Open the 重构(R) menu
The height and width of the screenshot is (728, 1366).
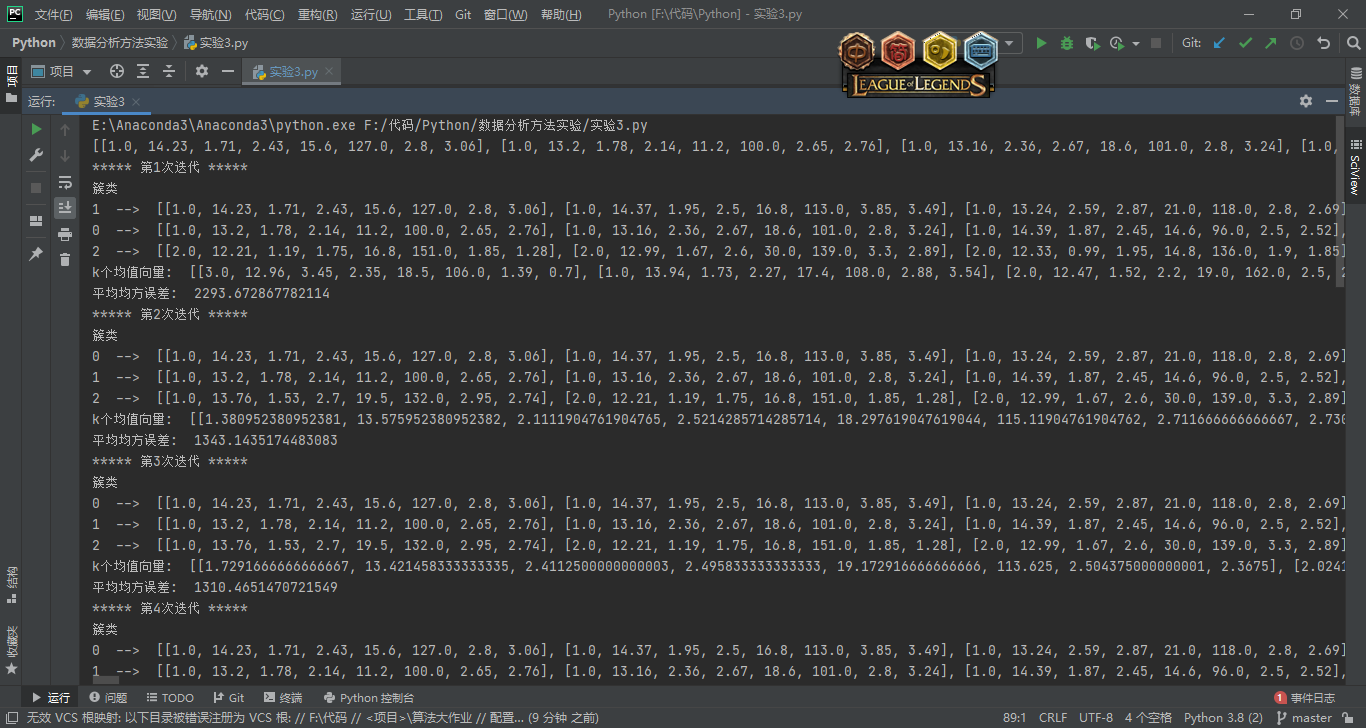click(318, 15)
